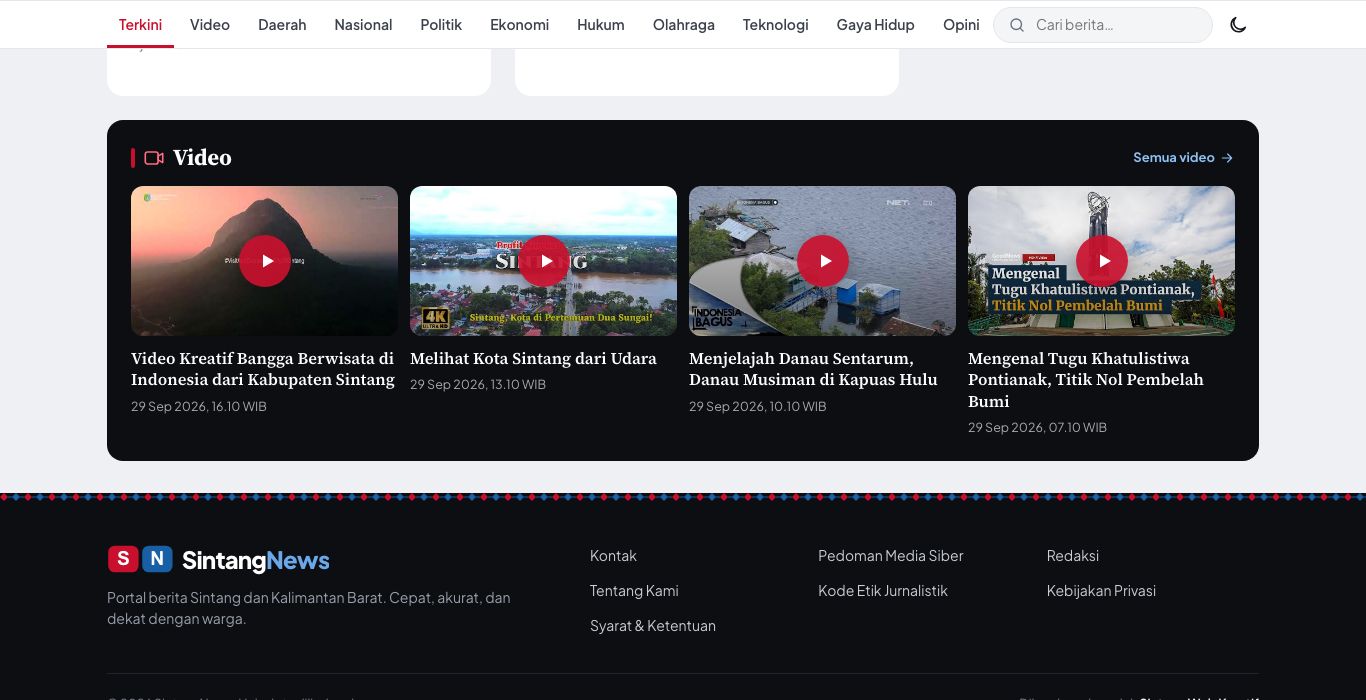Click the SintangNews SN logo in footer

[x=140, y=559]
